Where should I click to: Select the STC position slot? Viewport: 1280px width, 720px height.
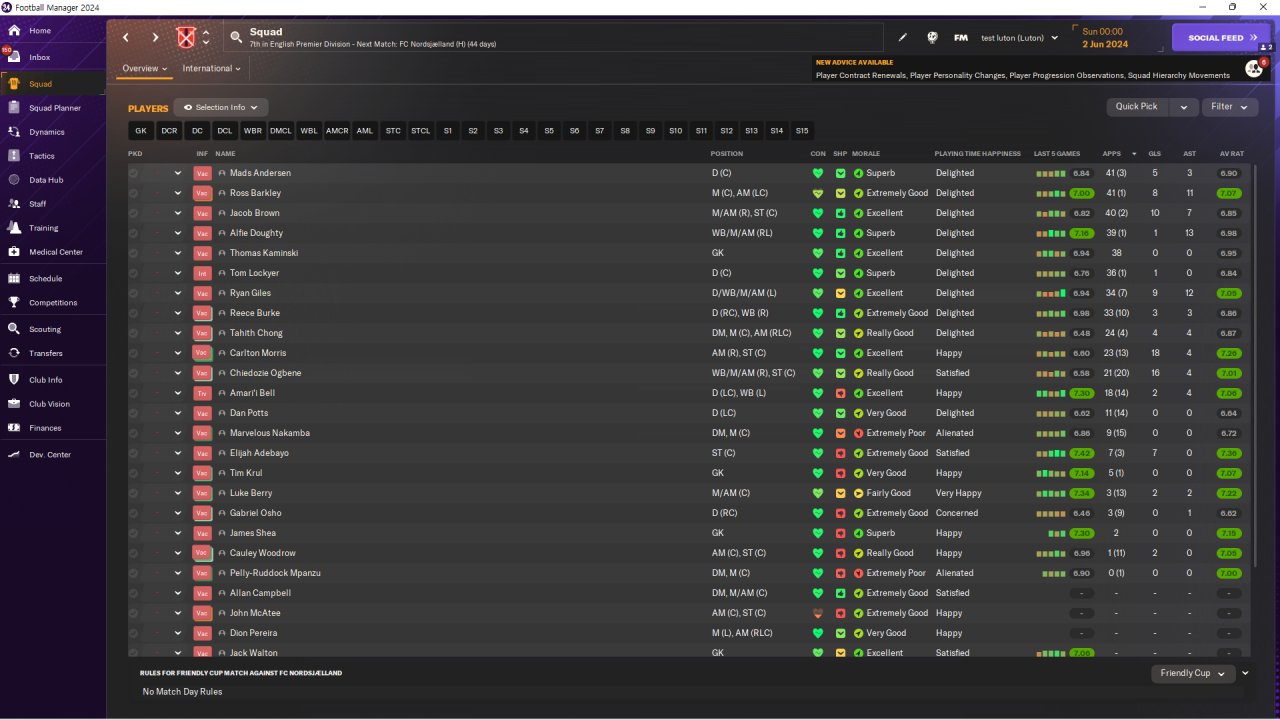click(x=393, y=131)
